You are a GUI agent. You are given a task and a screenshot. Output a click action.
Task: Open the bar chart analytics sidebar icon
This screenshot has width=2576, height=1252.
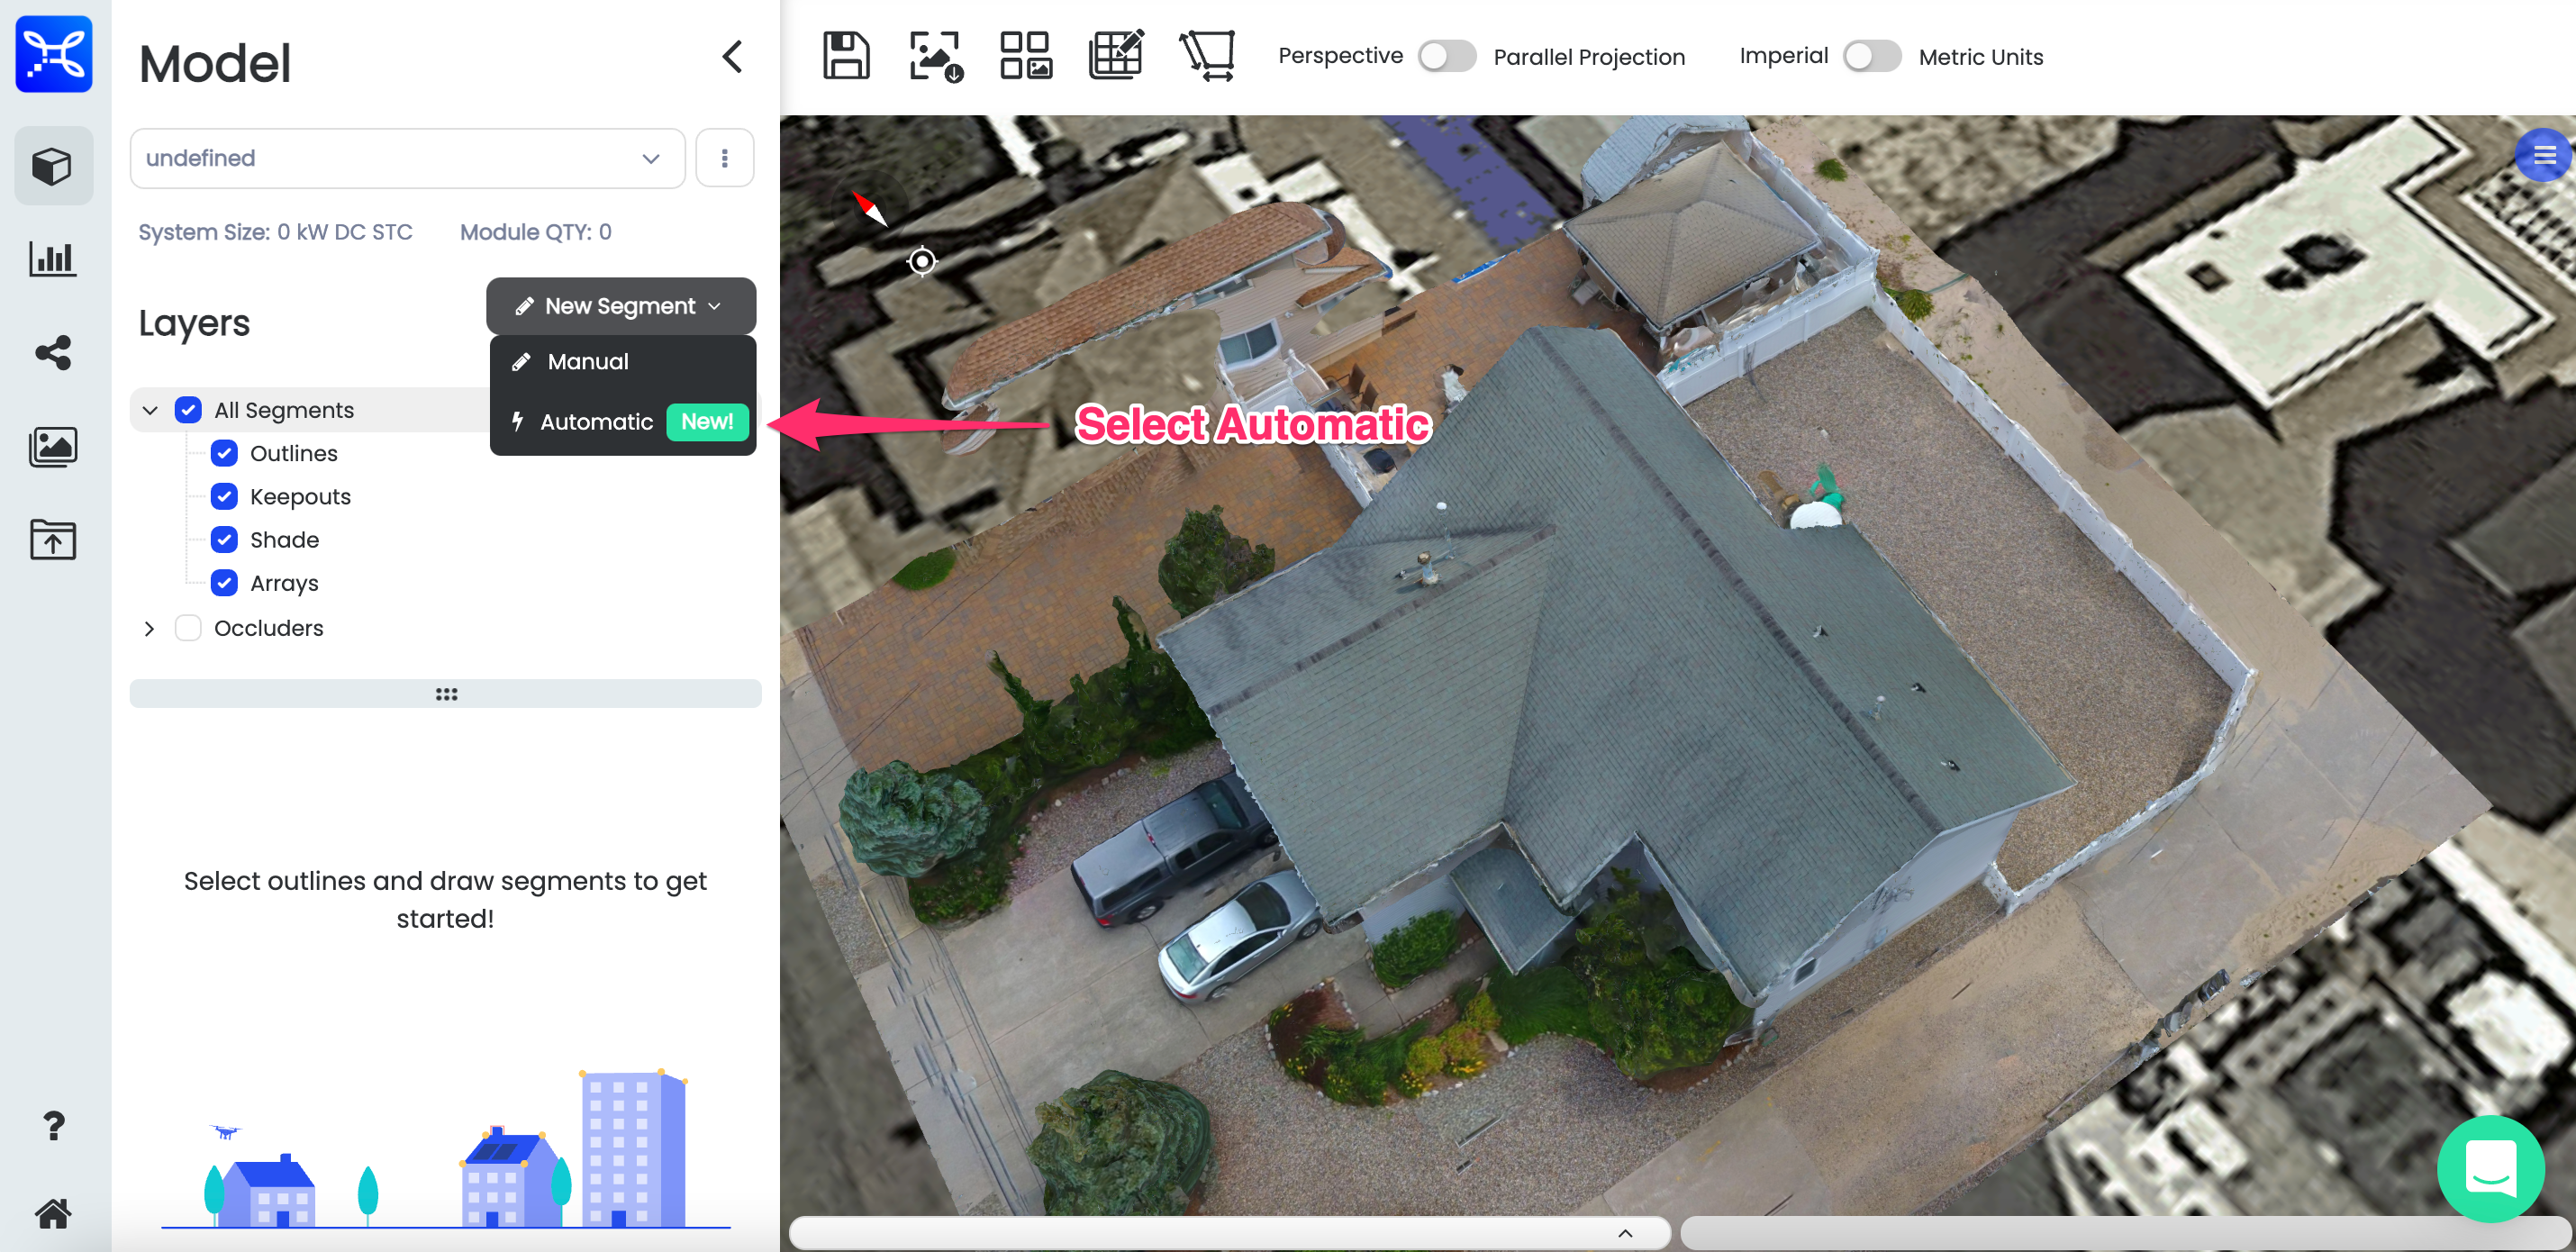click(x=53, y=259)
